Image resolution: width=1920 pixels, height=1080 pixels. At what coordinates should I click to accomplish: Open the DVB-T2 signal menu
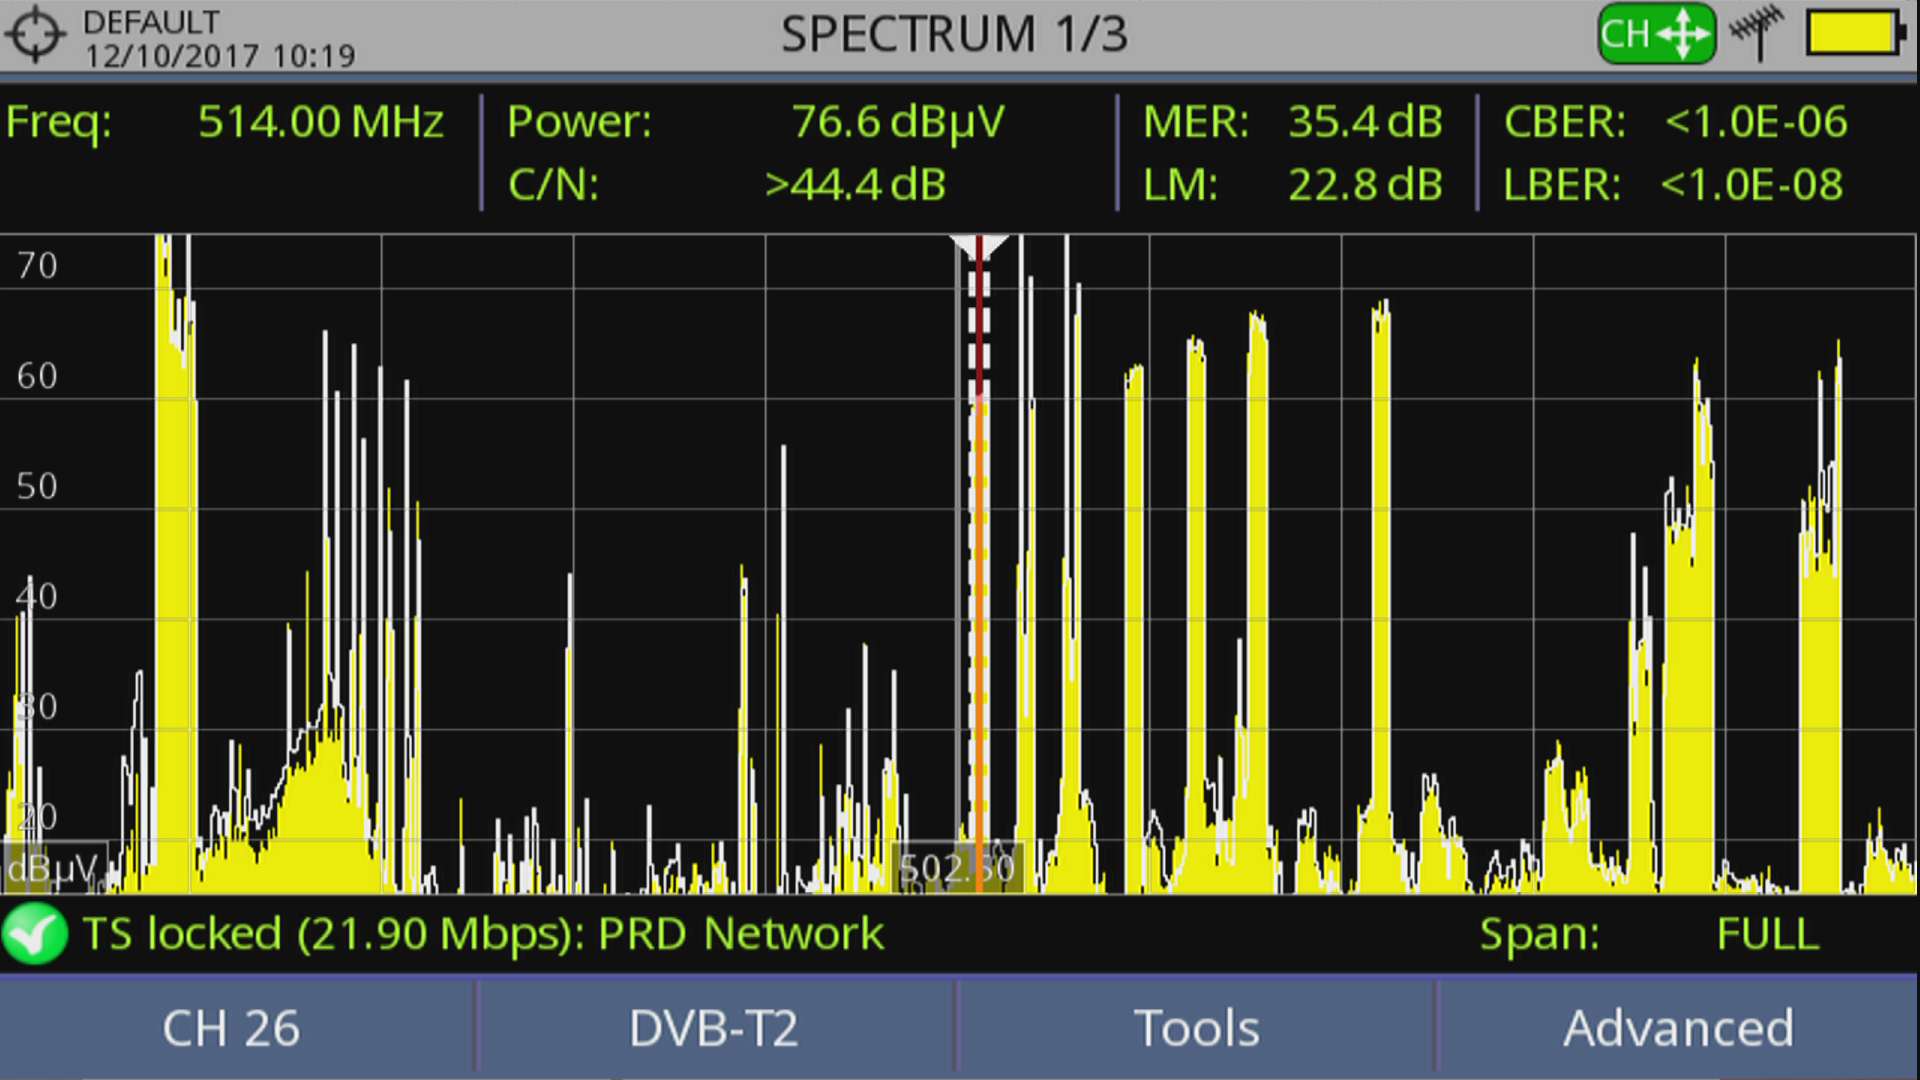coord(714,1028)
